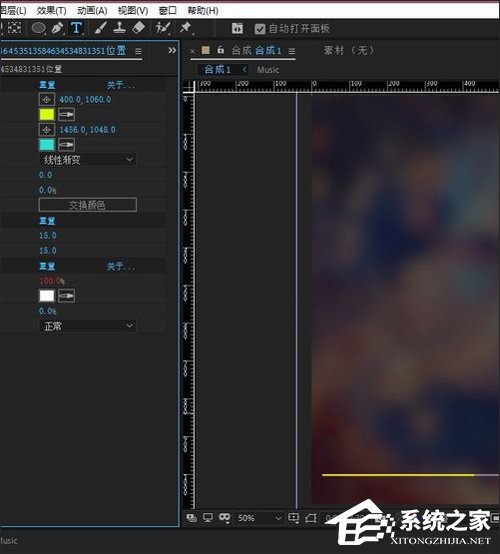Select the Puppet Pin tool

[186, 28]
